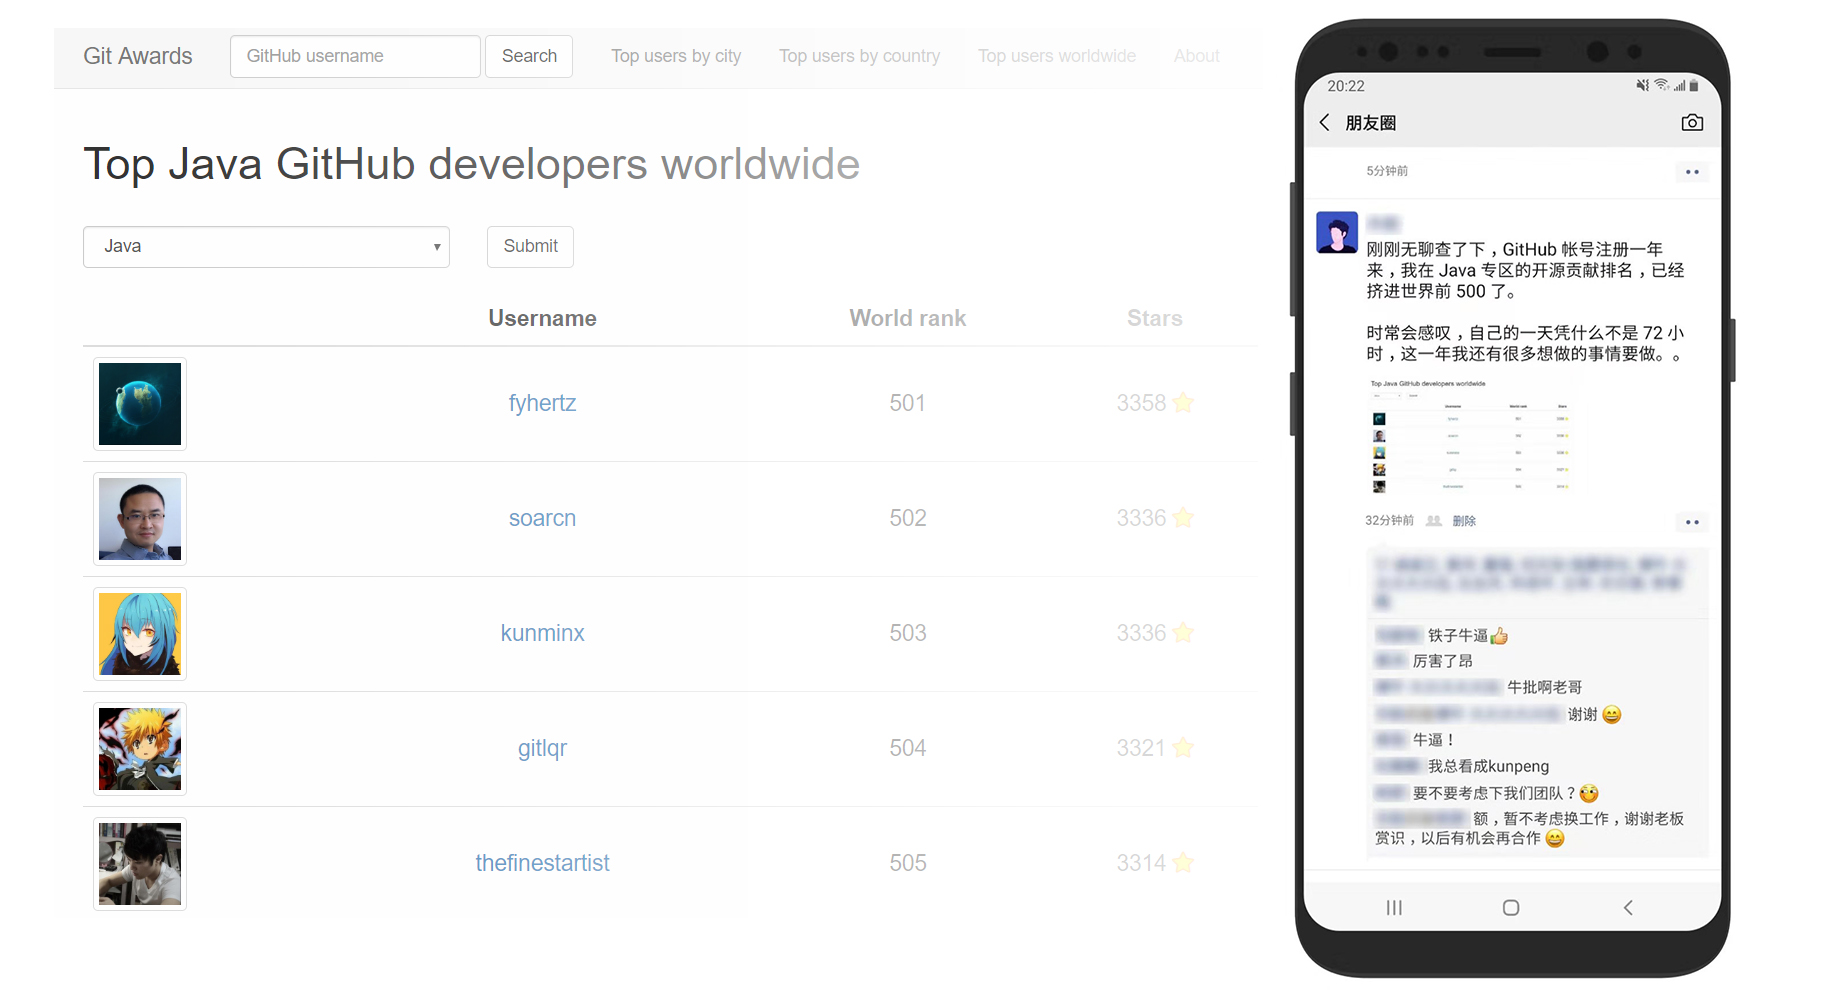Open thefinestartist user profile link
Image resolution: width=1822 pixels, height=1000 pixels.
[542, 863]
